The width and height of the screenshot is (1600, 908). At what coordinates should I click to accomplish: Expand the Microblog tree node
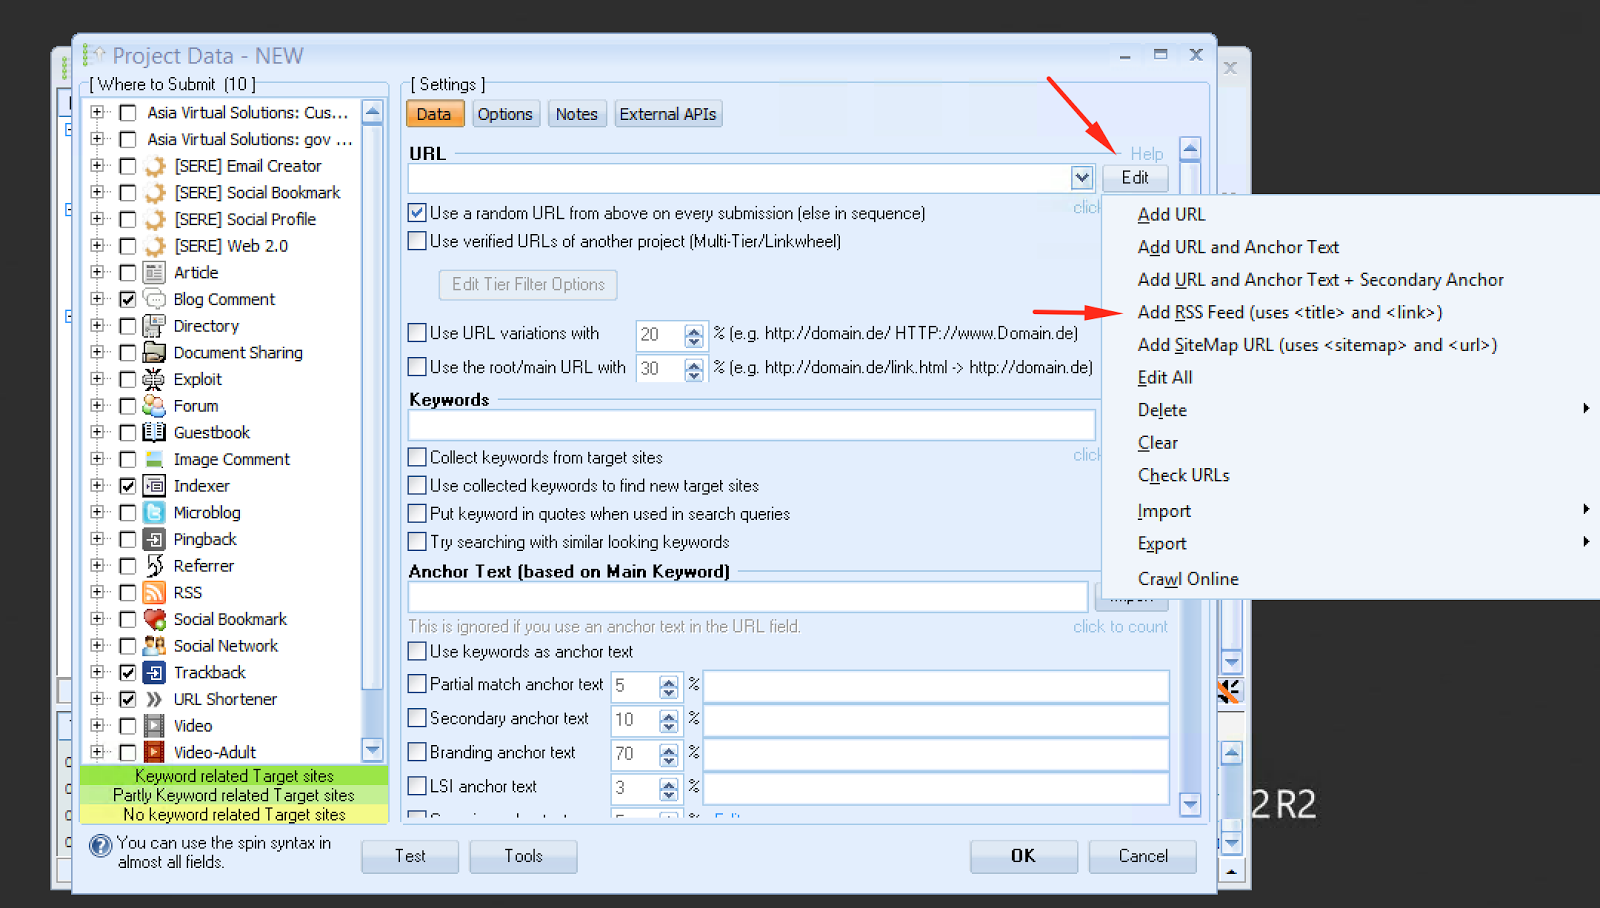(97, 512)
